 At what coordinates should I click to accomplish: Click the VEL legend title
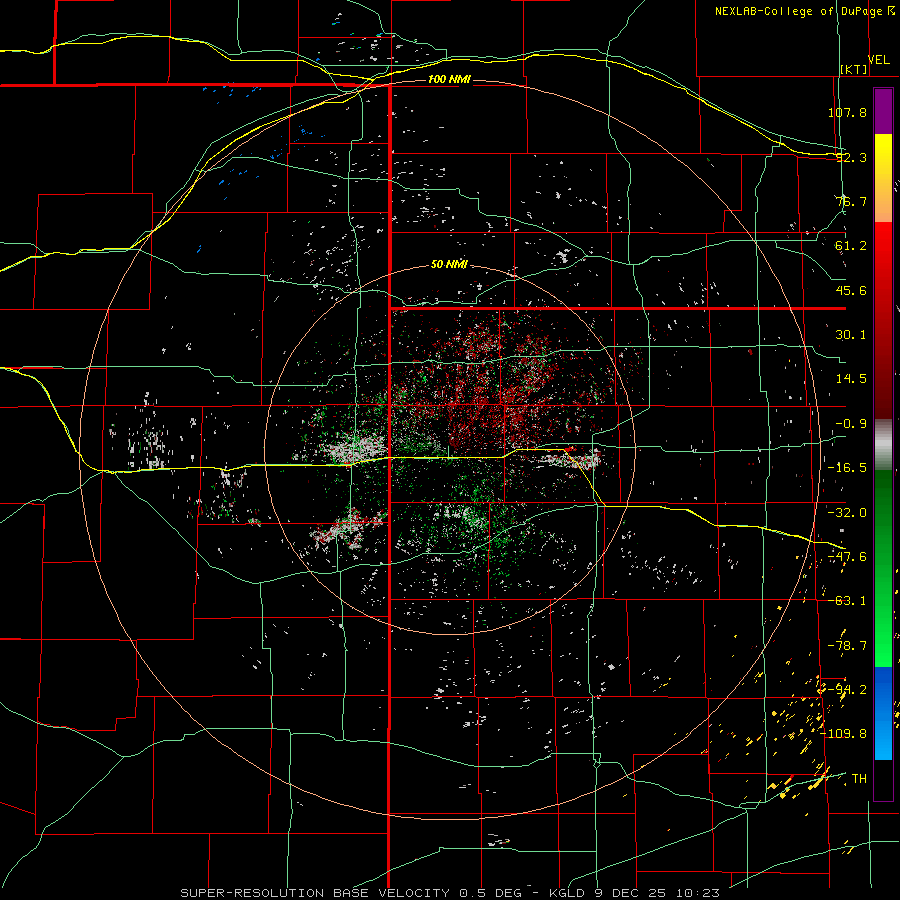click(x=879, y=60)
